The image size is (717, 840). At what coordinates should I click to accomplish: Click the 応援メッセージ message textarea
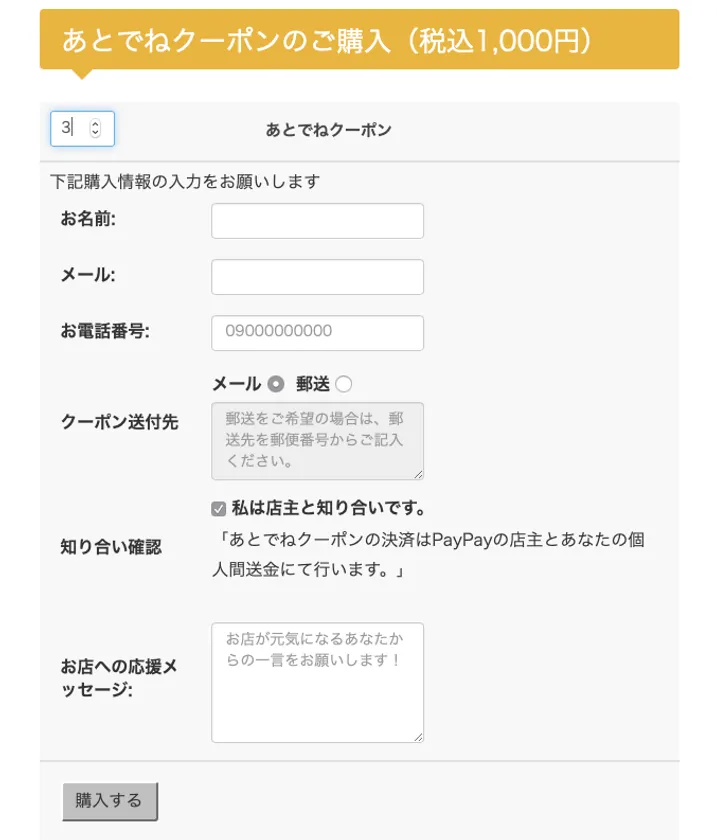tap(317, 682)
